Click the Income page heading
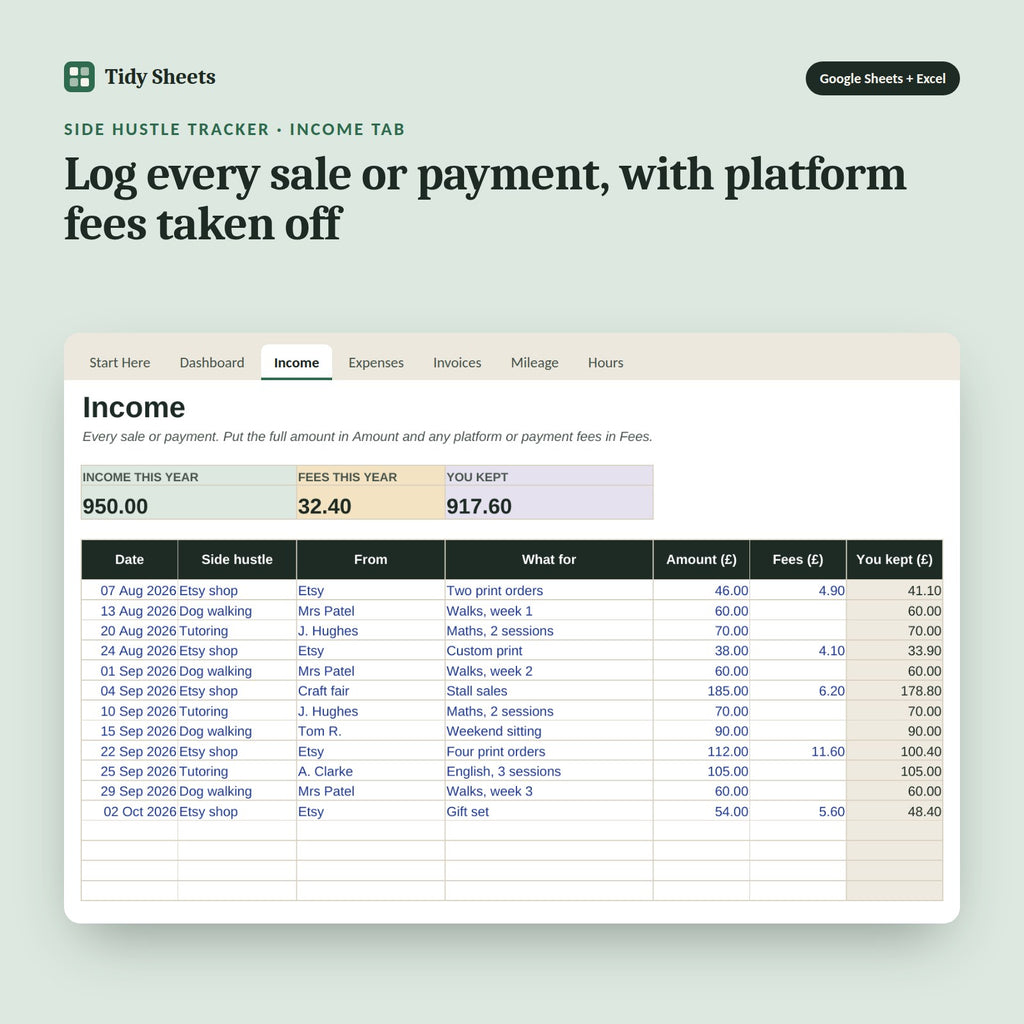The height and width of the screenshot is (1024, 1024). pyautogui.click(x=134, y=407)
